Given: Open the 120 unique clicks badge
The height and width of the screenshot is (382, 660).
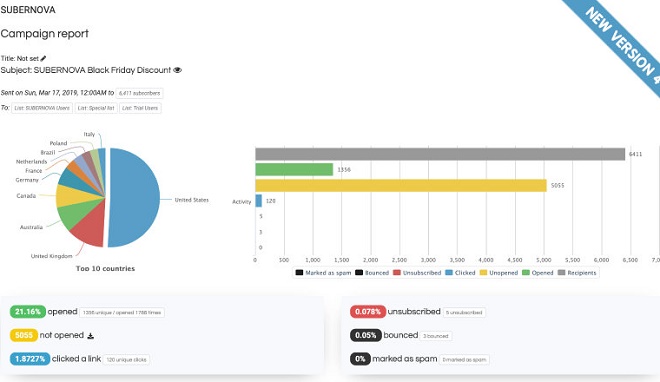Looking at the screenshot, I should [x=126, y=360].
